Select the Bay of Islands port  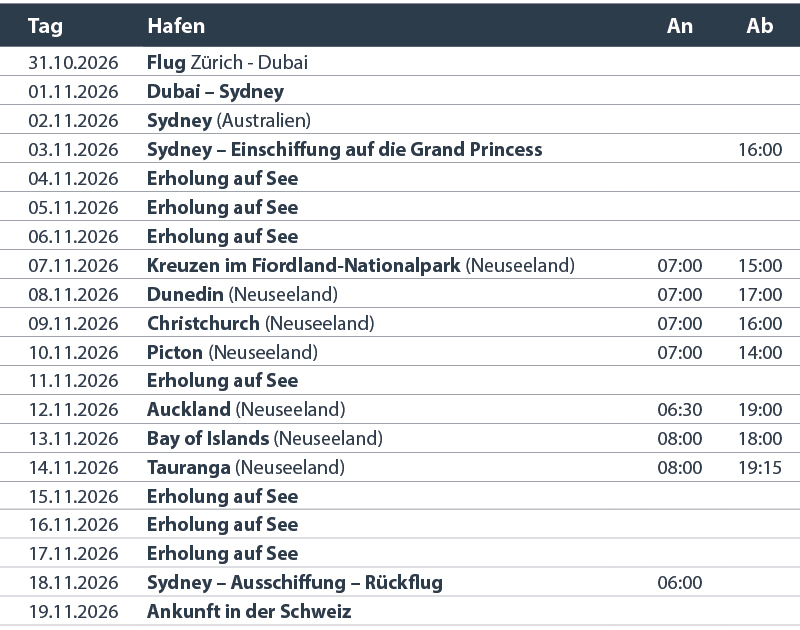(264, 438)
